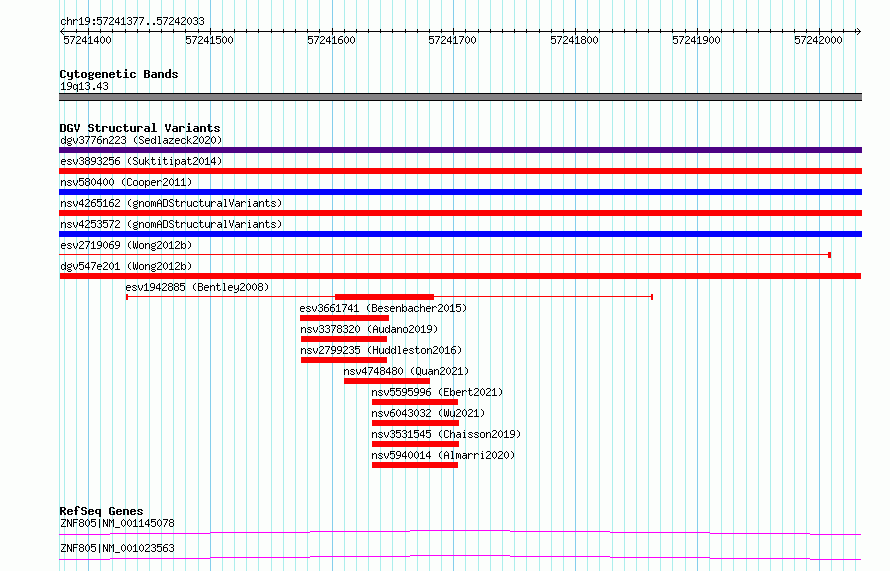The image size is (890, 571).
Task: Click the DGV Structural Variants track heading
Action: [140, 128]
